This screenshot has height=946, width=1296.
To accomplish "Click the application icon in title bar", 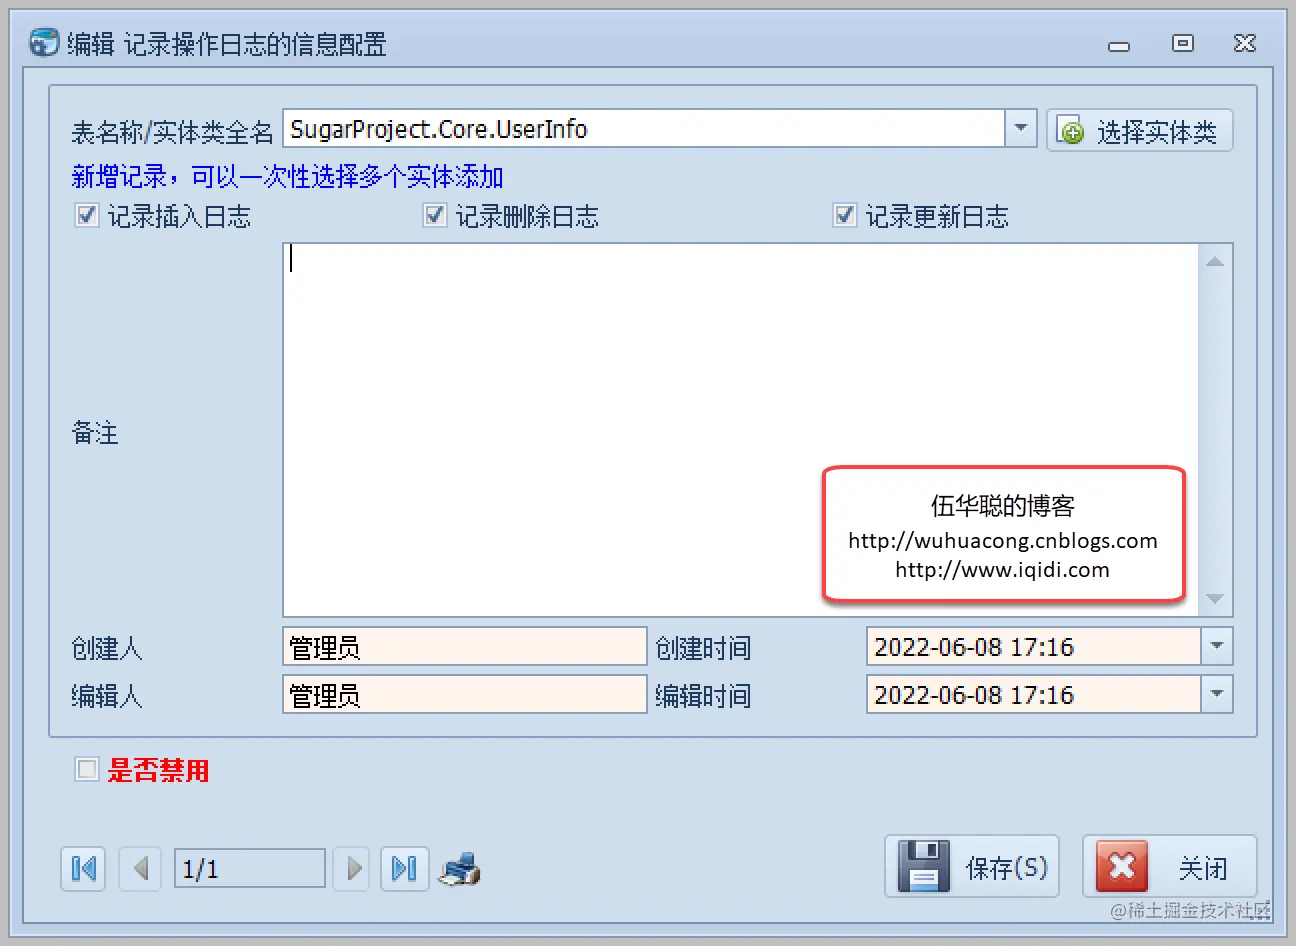I will point(43,43).
